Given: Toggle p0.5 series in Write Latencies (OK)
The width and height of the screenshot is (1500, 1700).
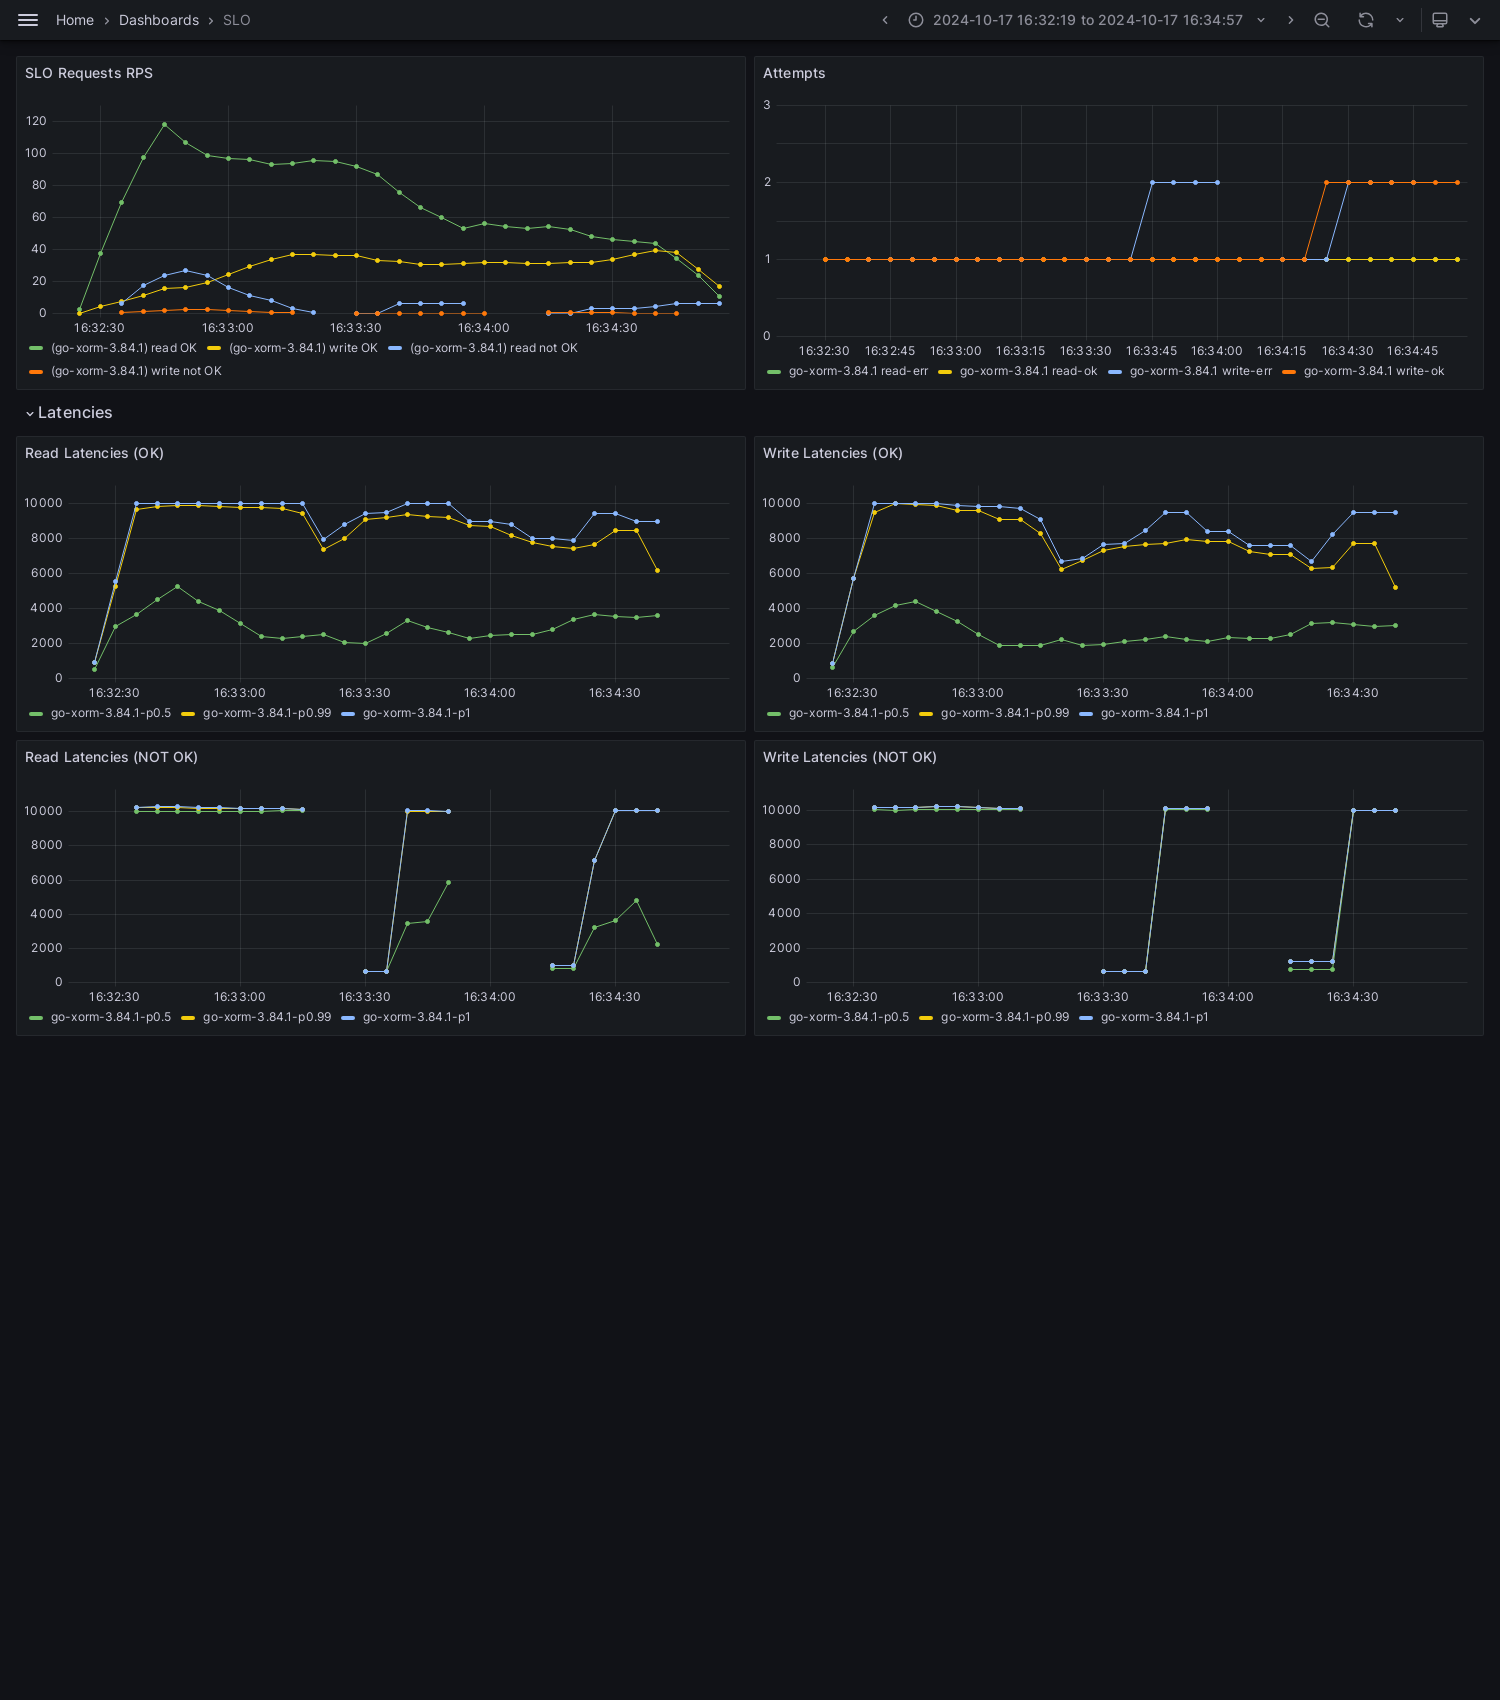Looking at the screenshot, I should pos(849,713).
